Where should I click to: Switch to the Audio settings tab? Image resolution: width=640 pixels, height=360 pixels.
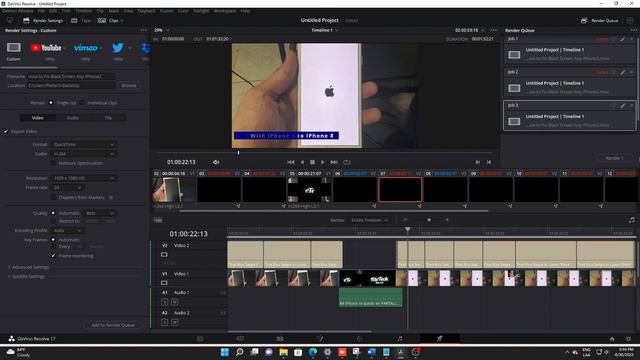[73, 118]
